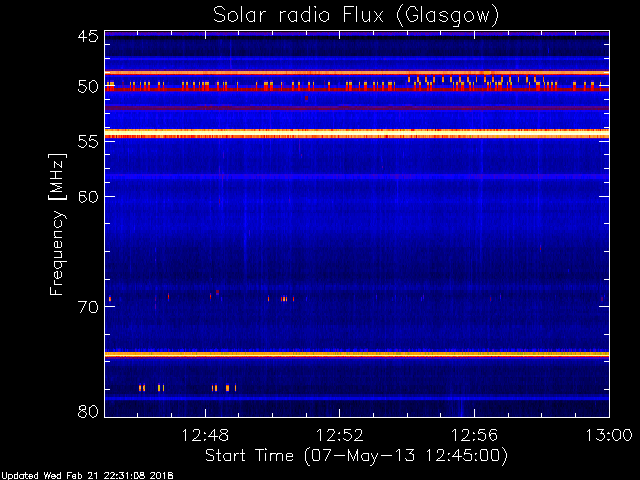640x480 pixels.
Task: Click the yellow horizontal band near 74 MHz
Action: 357,354
